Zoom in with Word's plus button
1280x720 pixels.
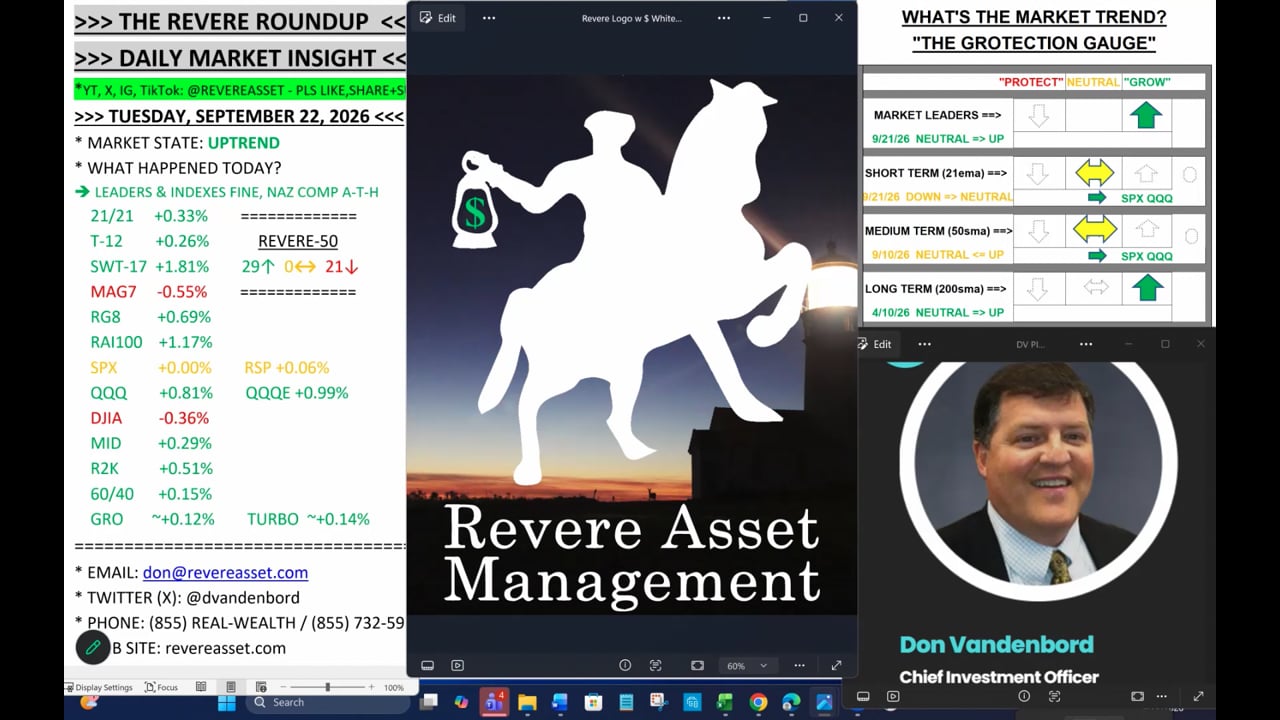(372, 687)
